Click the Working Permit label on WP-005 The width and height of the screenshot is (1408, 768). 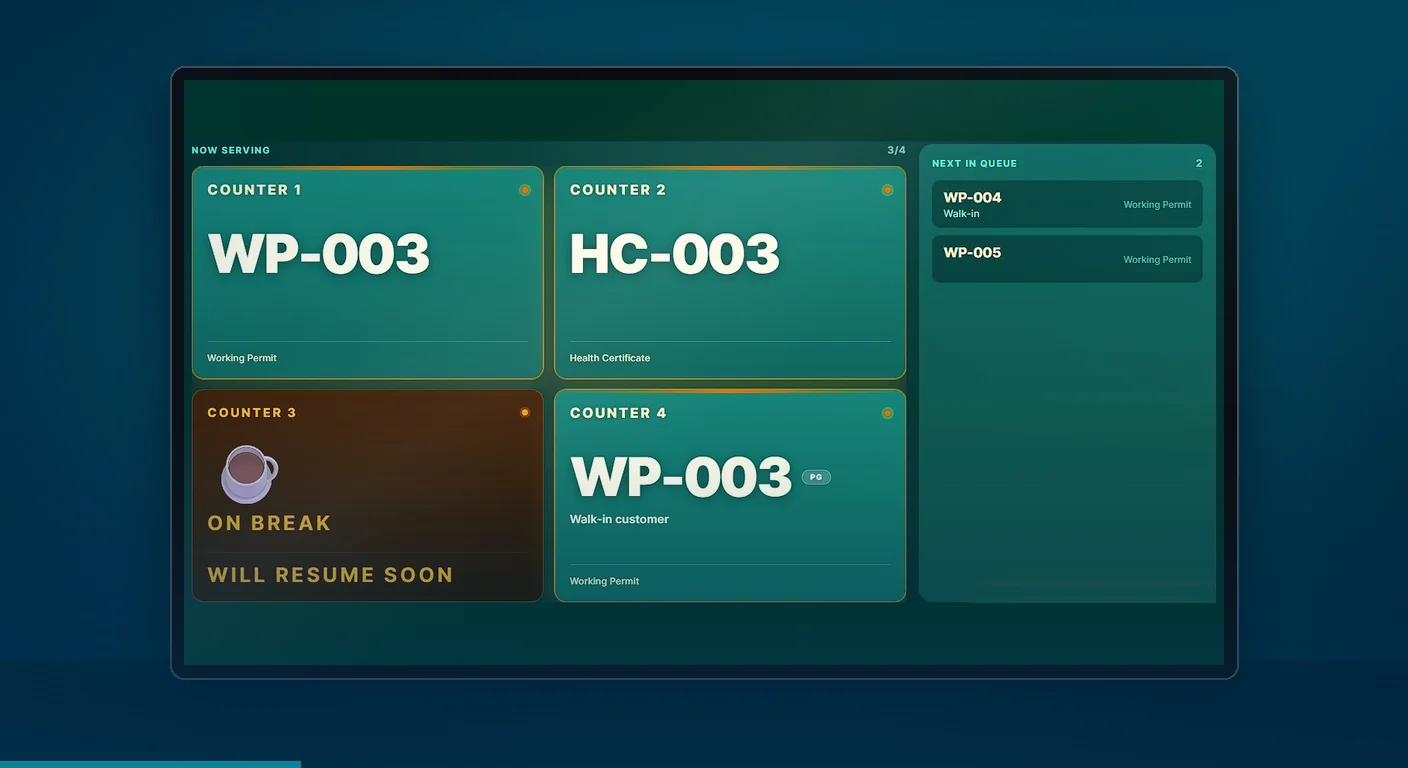1157,259
